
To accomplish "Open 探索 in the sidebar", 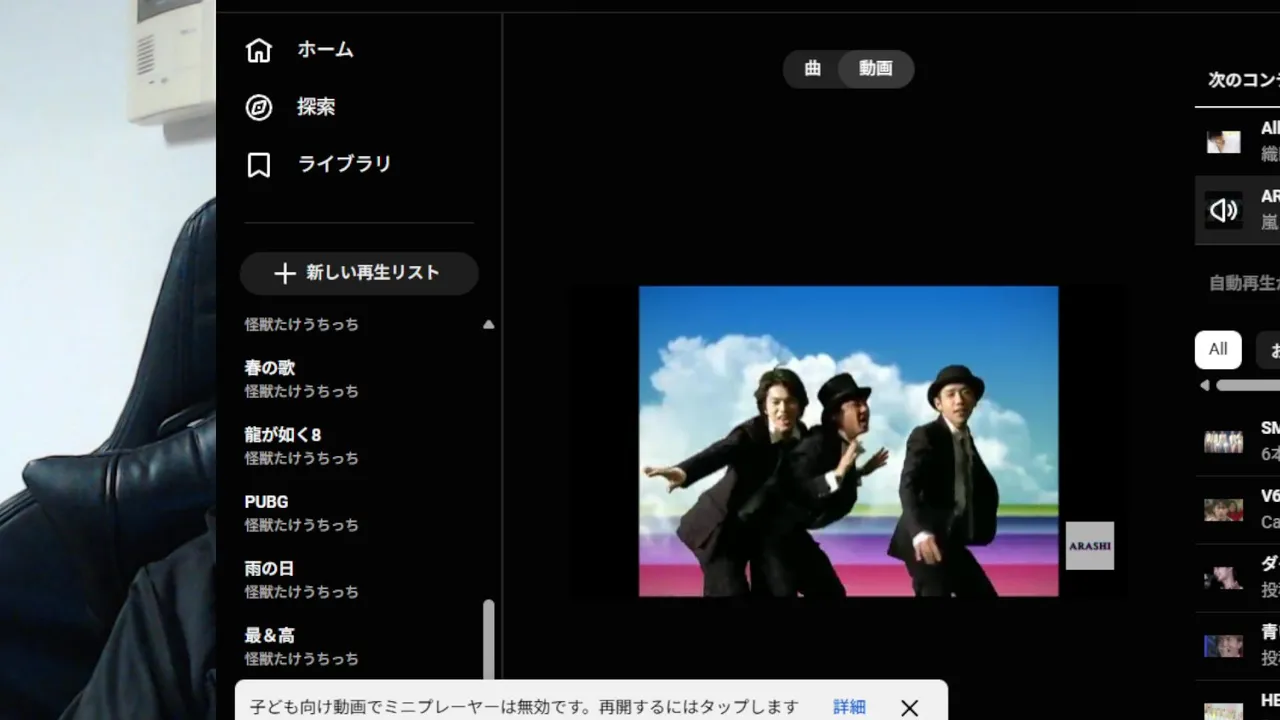I will point(316,106).
